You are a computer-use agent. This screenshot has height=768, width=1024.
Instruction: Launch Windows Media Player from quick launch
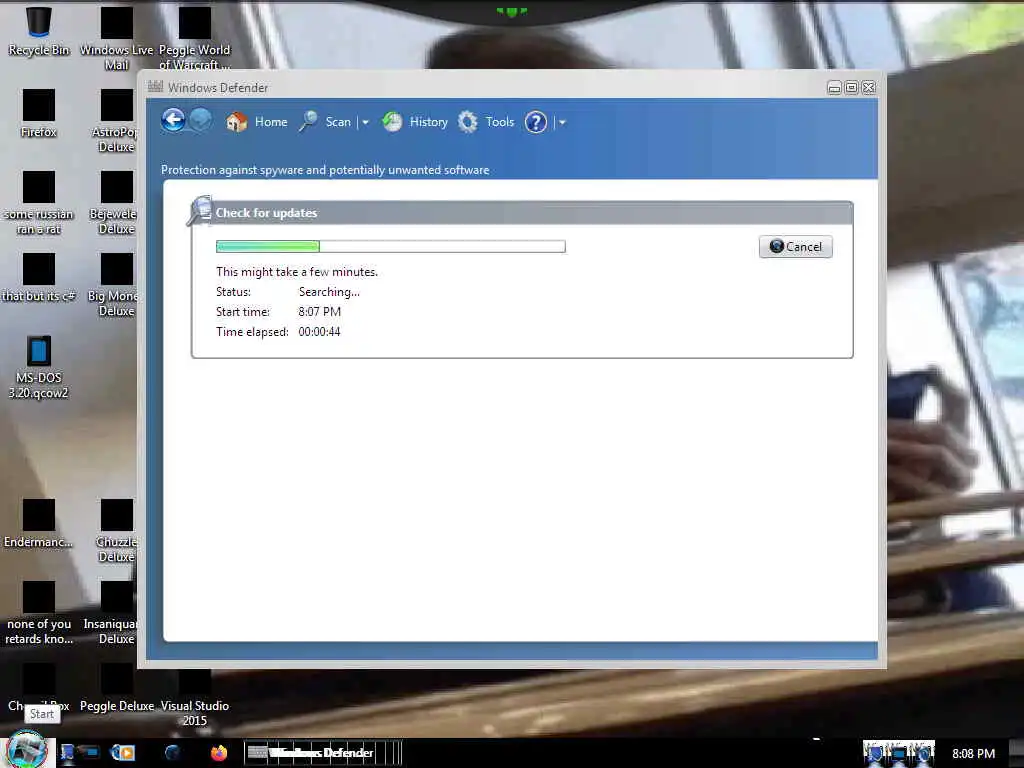click(x=123, y=753)
